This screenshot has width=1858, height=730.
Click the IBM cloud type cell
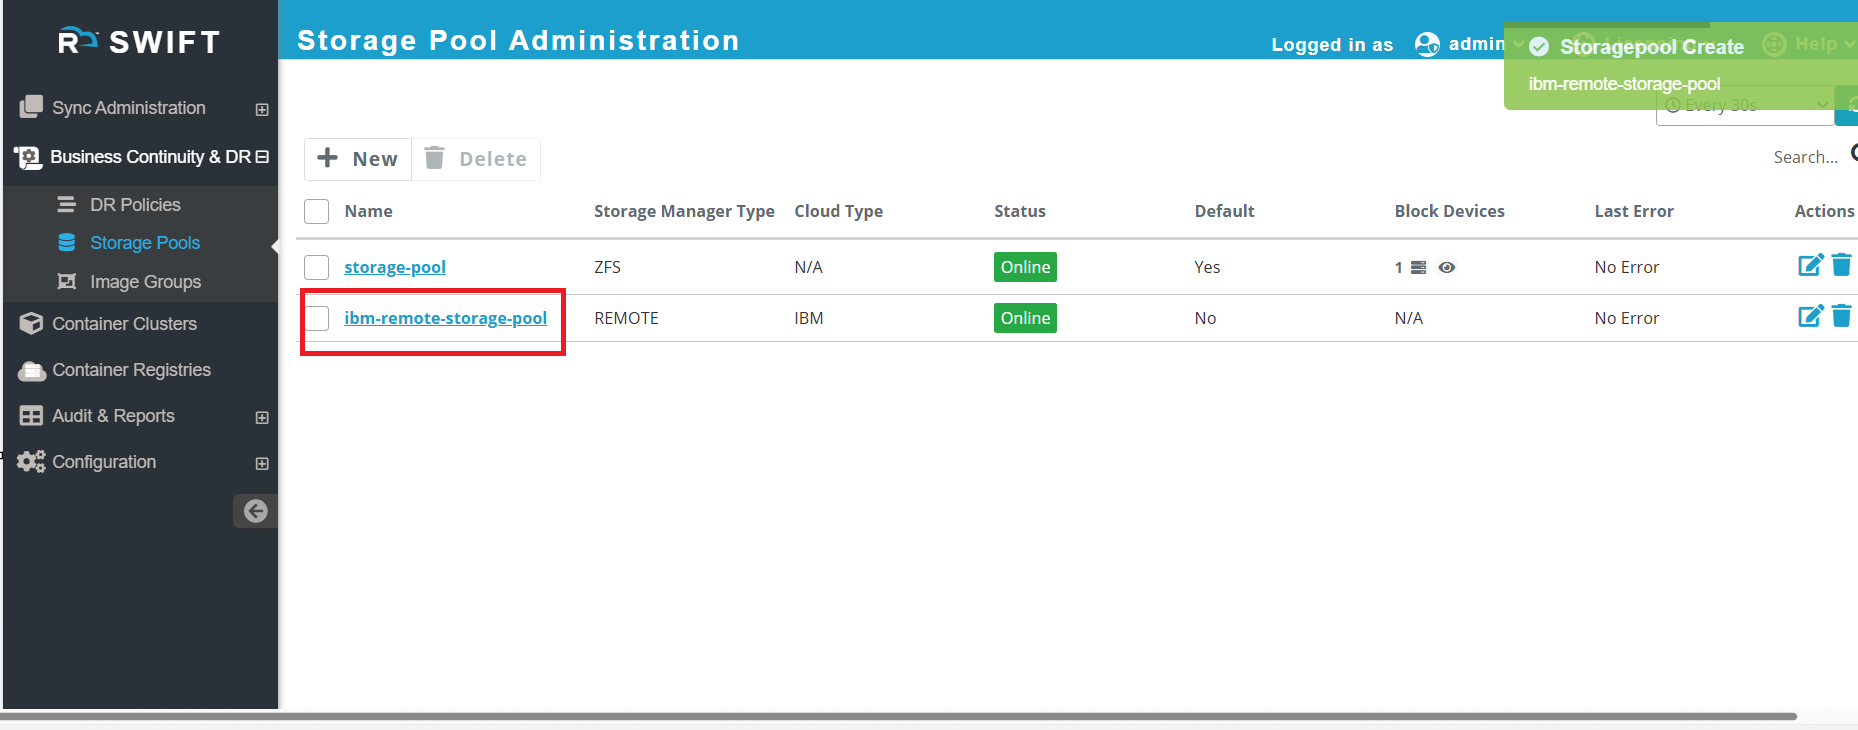point(808,318)
